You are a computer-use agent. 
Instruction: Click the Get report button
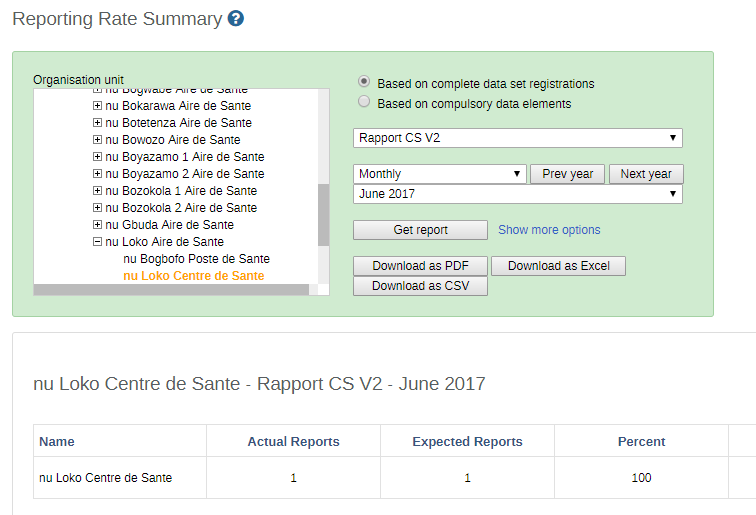pos(420,230)
